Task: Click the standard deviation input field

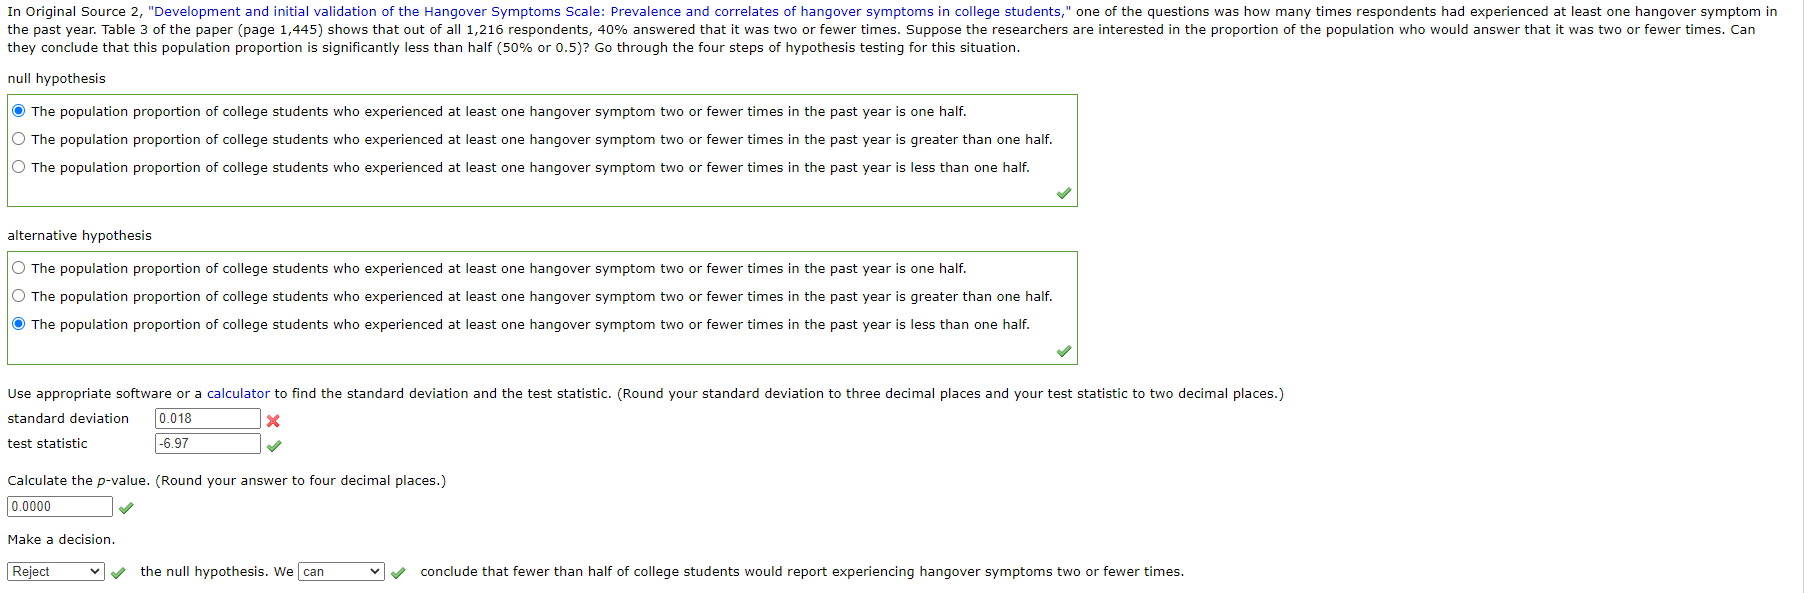Action: (207, 418)
